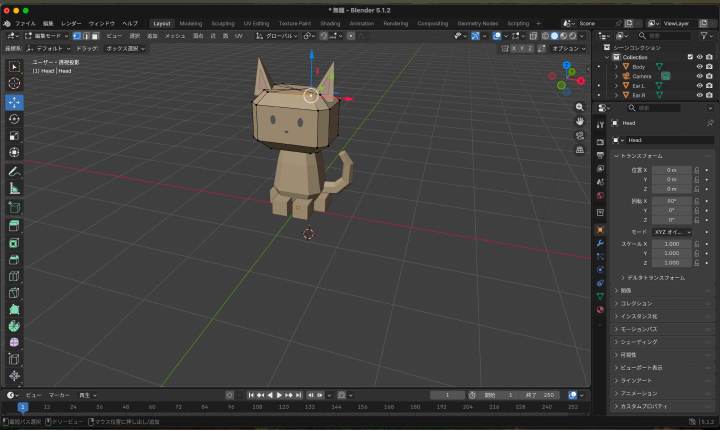
Task: Open the Render properties tab icon
Action: (600, 142)
